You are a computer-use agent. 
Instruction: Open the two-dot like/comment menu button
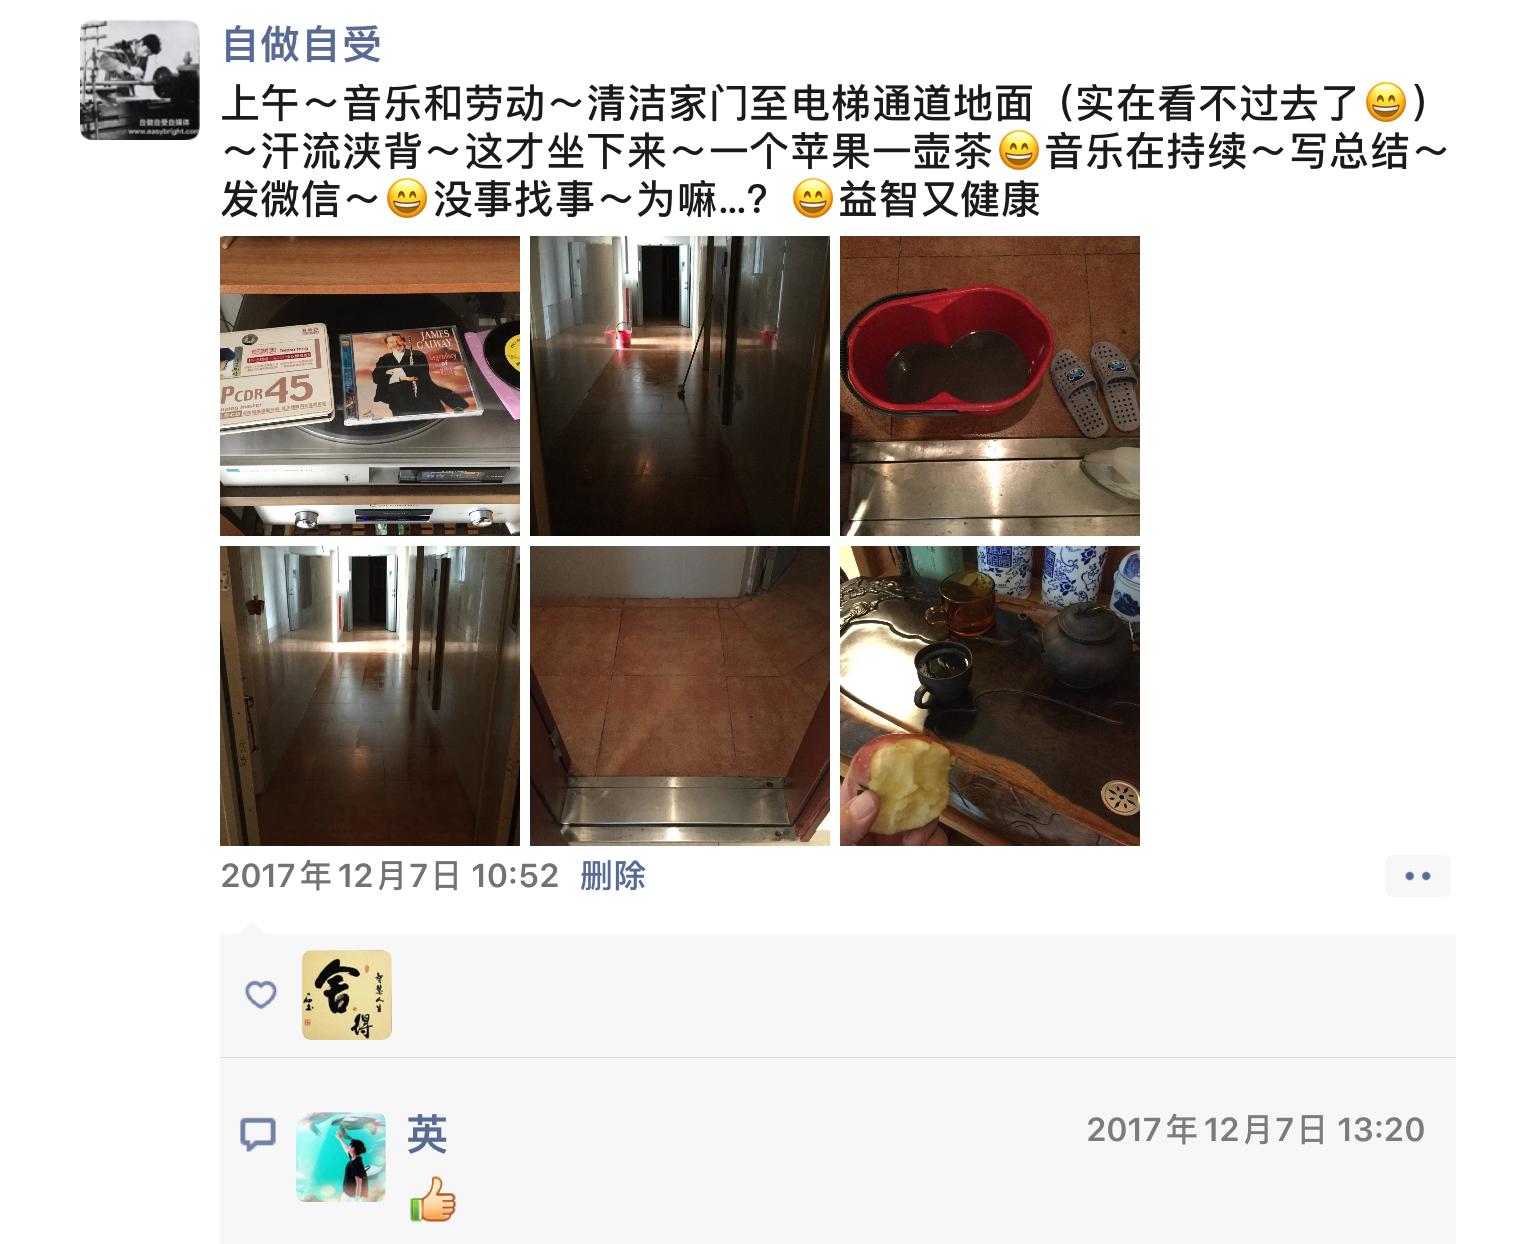pyautogui.click(x=1418, y=876)
